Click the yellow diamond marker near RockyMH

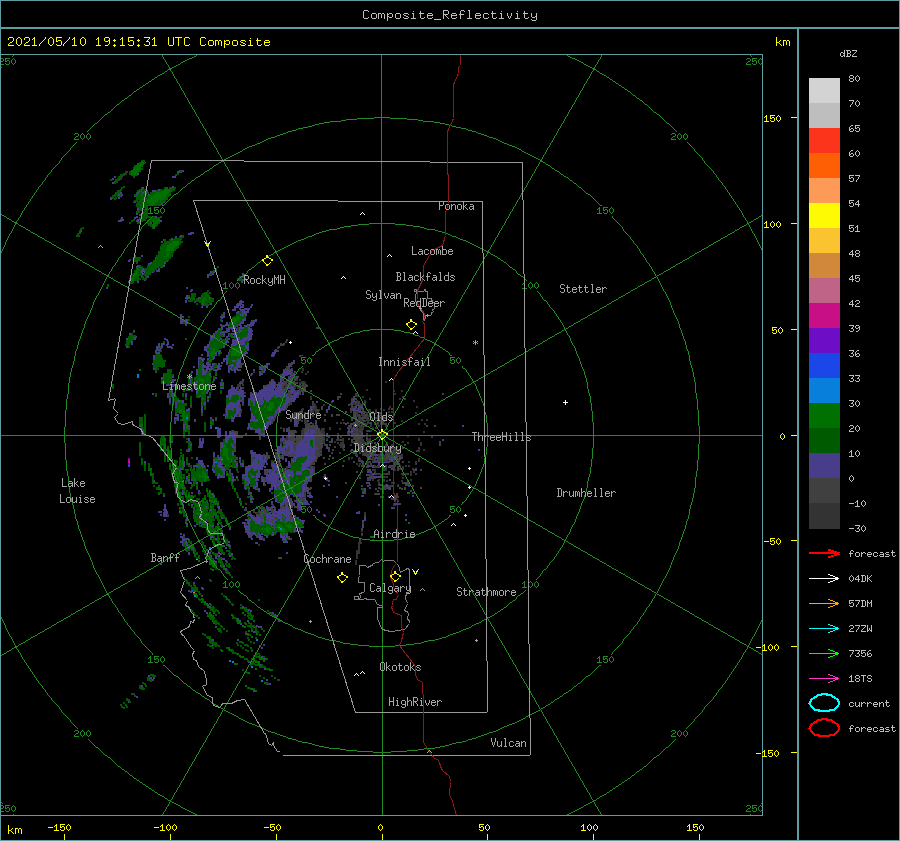click(267, 261)
